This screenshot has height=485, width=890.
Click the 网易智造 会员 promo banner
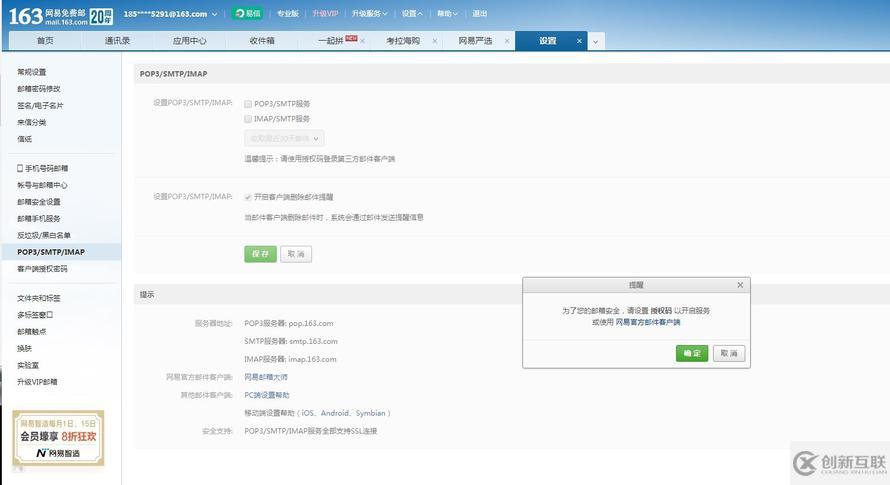tap(58, 438)
